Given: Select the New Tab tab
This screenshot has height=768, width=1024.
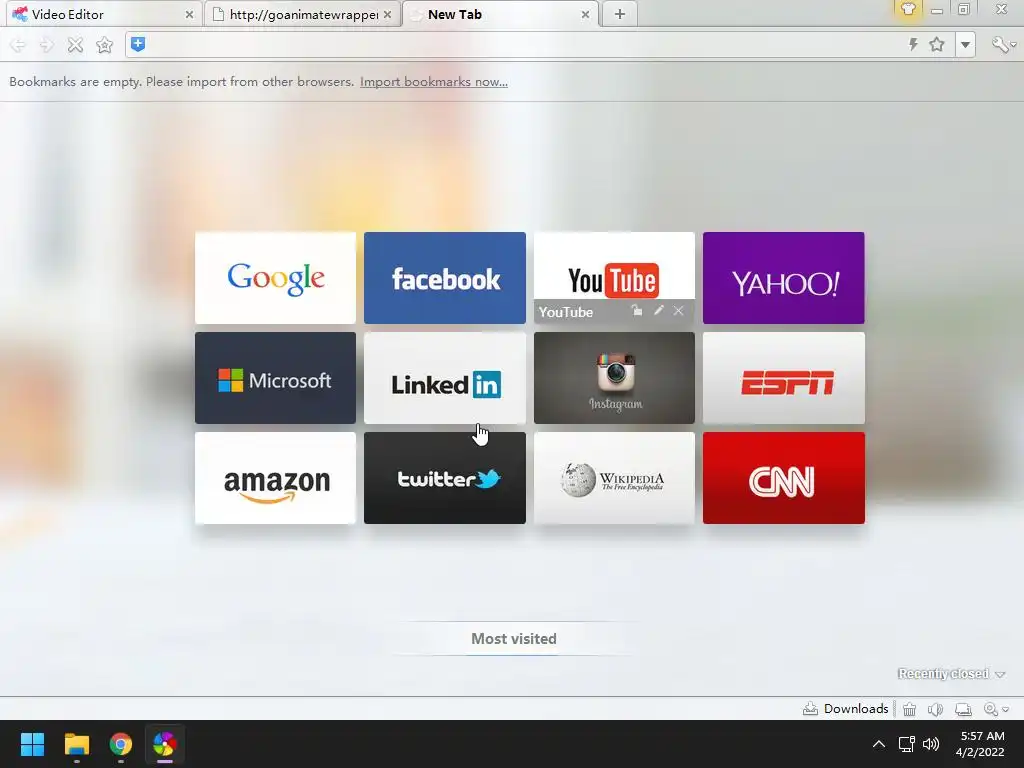Looking at the screenshot, I should click(500, 14).
